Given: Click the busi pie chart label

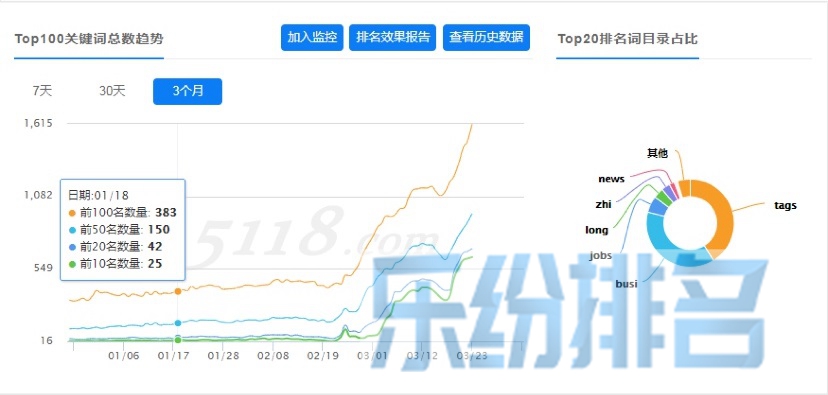Looking at the screenshot, I should point(626,284).
